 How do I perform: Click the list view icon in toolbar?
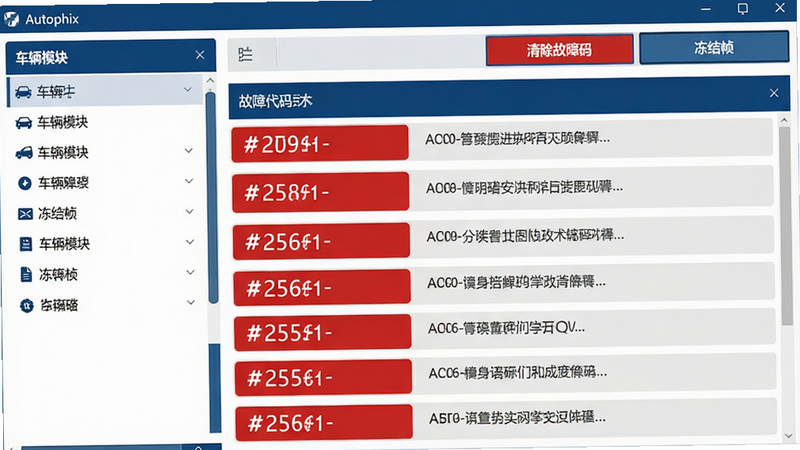pyautogui.click(x=245, y=54)
